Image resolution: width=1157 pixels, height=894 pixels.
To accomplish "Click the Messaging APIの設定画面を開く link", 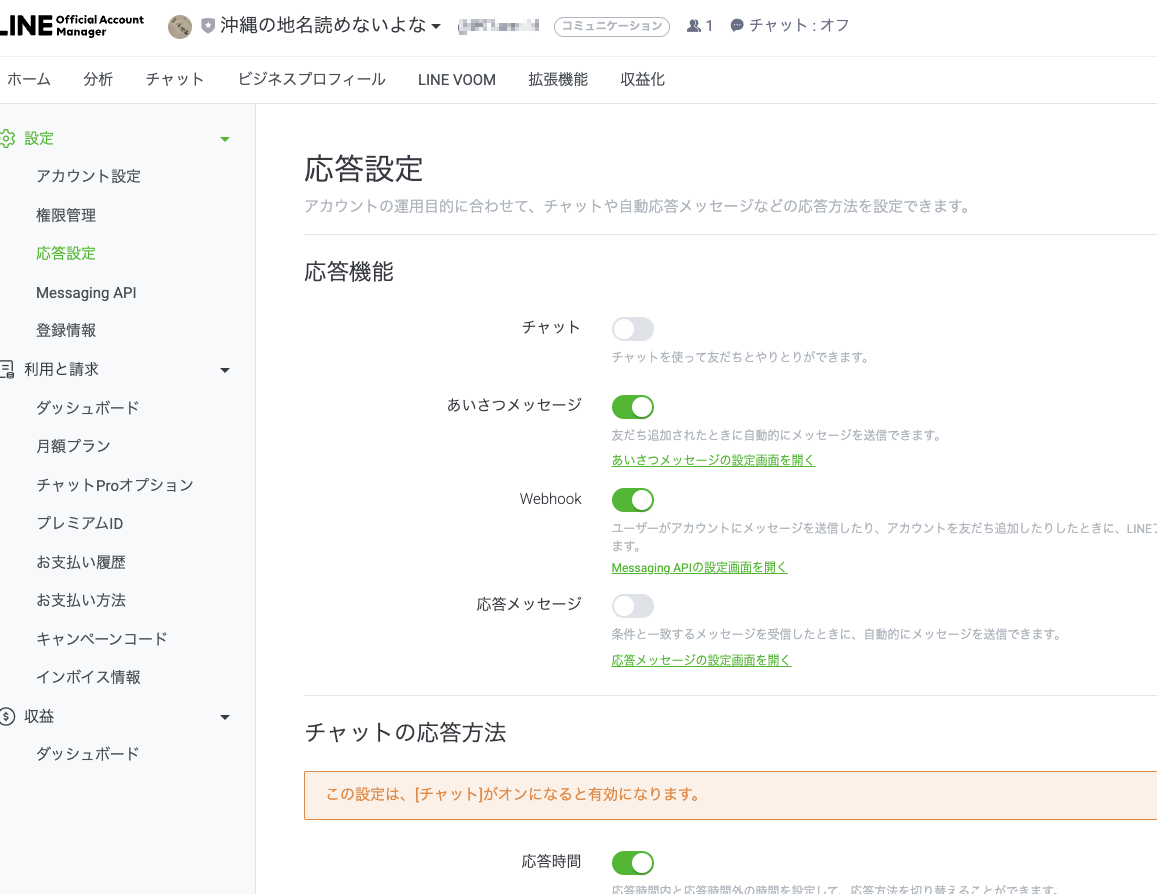I will (x=698, y=567).
